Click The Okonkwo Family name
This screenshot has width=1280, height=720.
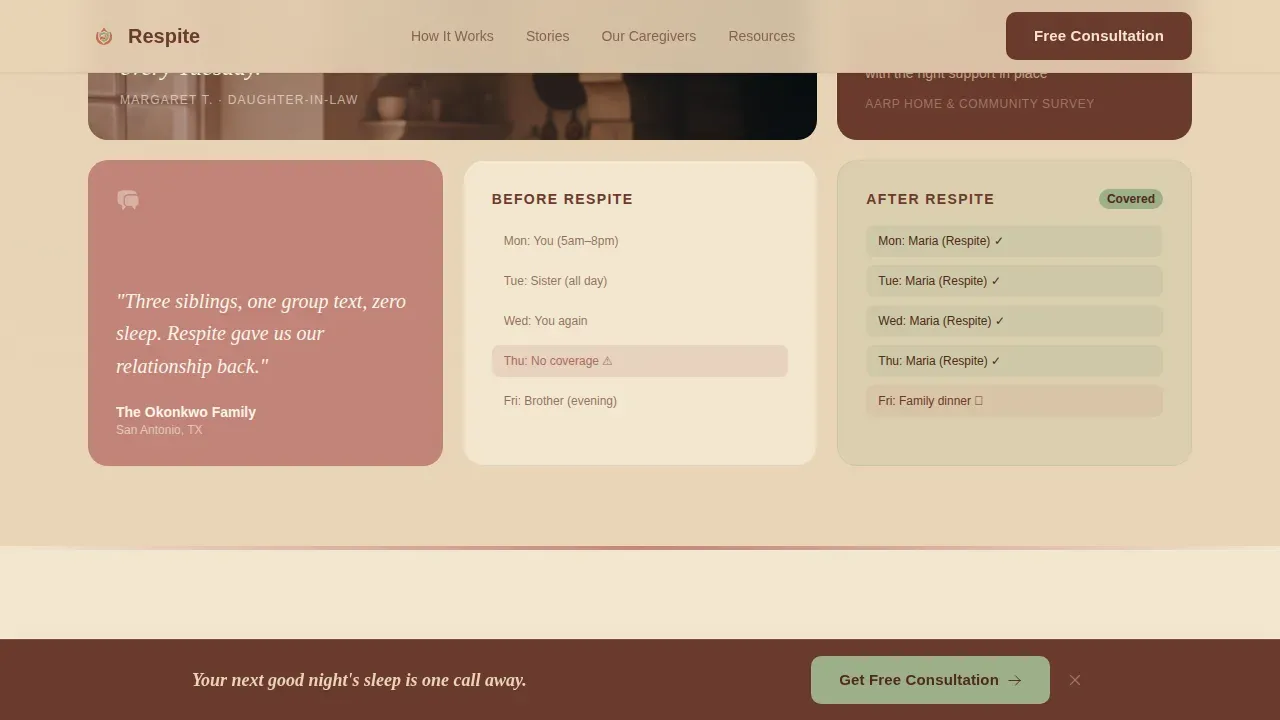(x=186, y=412)
